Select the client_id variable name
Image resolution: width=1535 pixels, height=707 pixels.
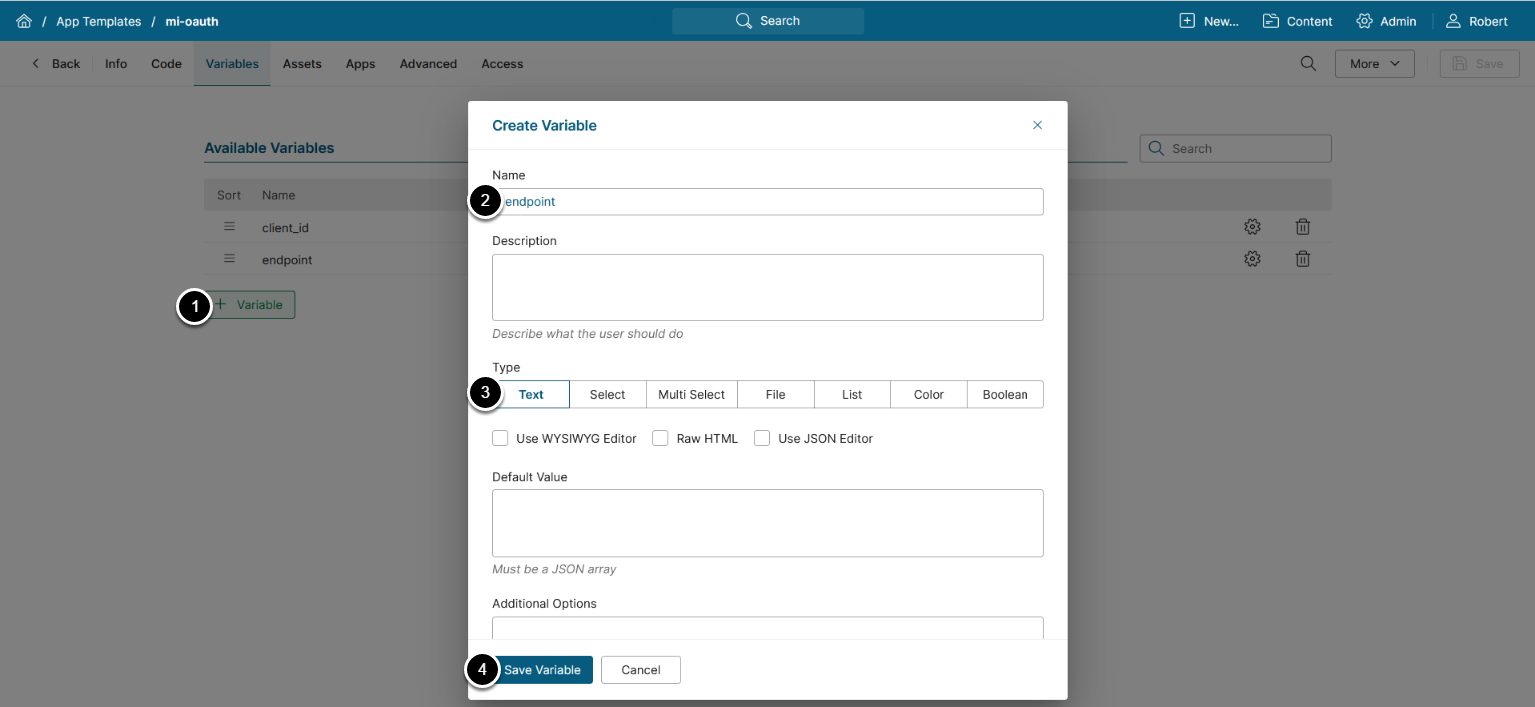click(x=285, y=228)
